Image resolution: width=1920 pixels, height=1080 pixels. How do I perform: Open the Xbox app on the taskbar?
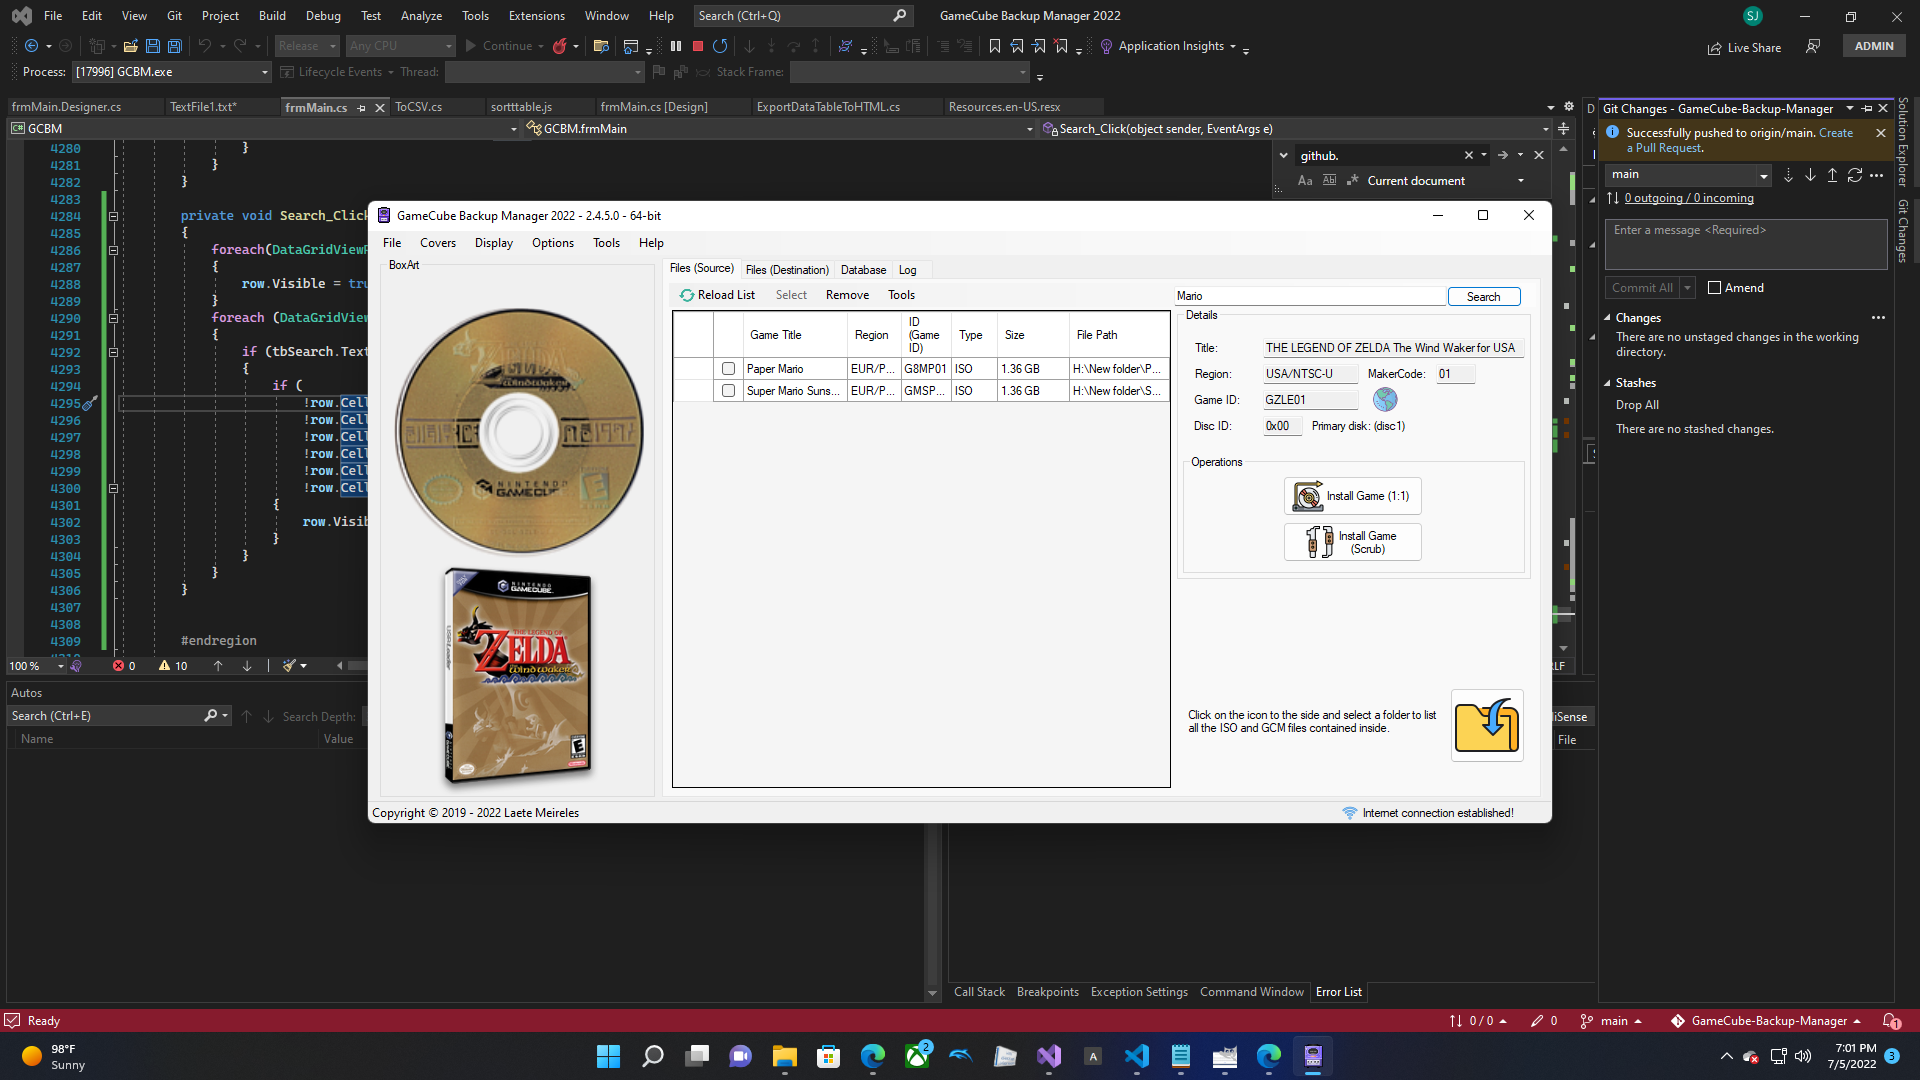coord(917,1056)
